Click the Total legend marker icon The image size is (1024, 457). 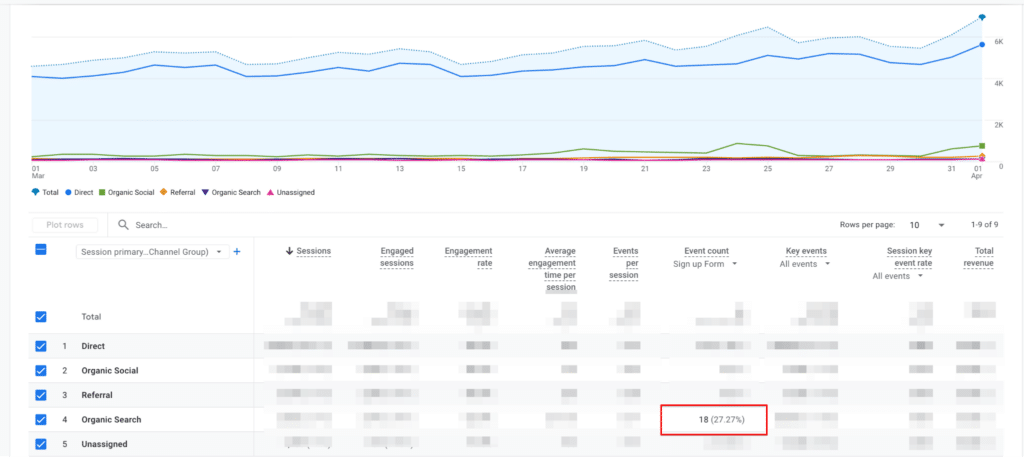(35, 193)
